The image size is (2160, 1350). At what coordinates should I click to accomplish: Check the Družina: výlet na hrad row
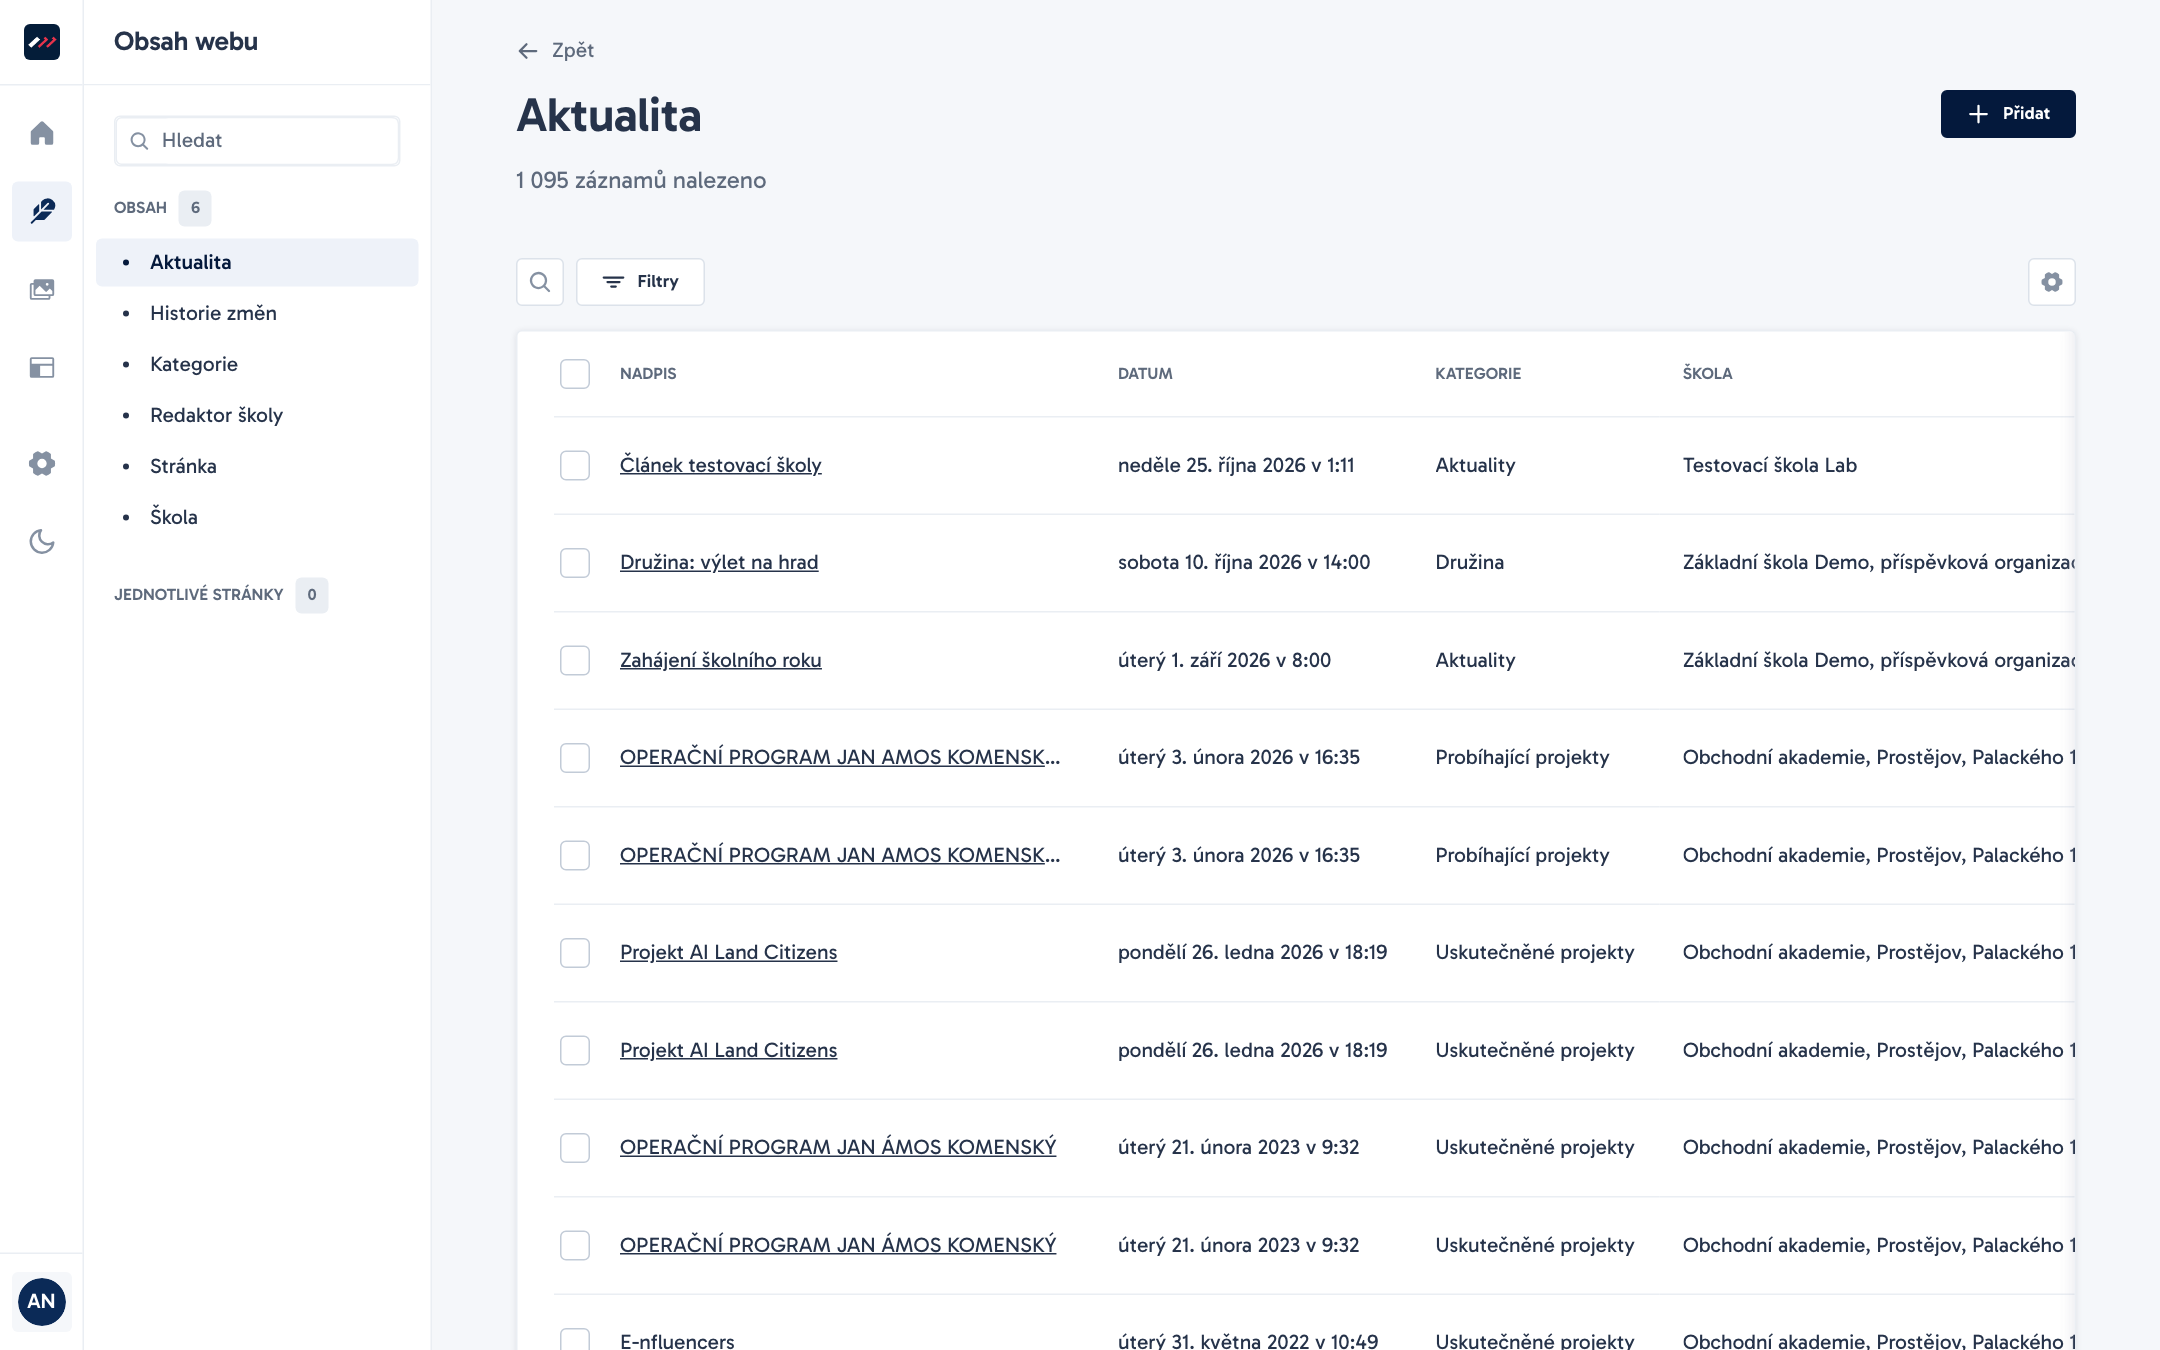(575, 562)
